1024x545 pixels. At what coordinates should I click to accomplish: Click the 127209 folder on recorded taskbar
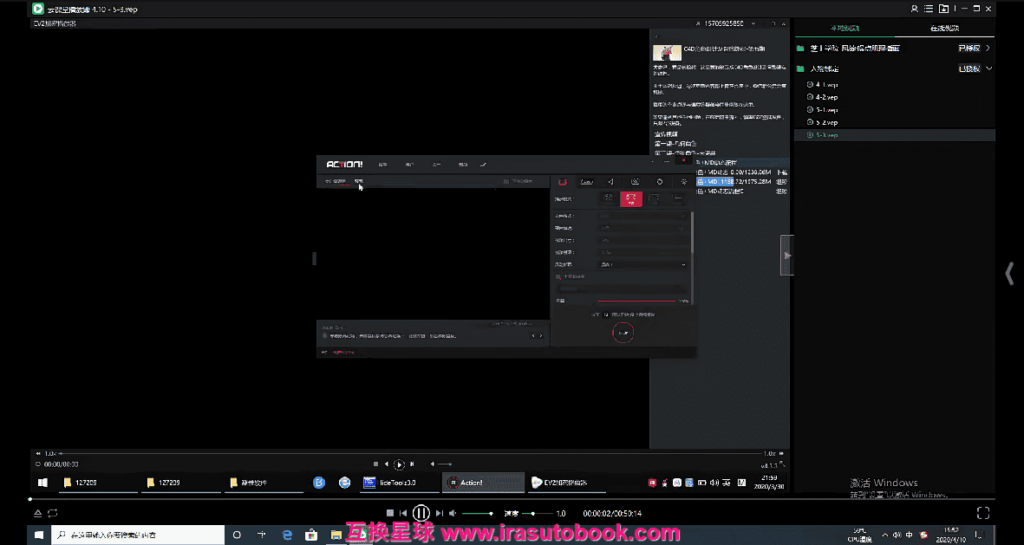pyautogui.click(x=181, y=482)
